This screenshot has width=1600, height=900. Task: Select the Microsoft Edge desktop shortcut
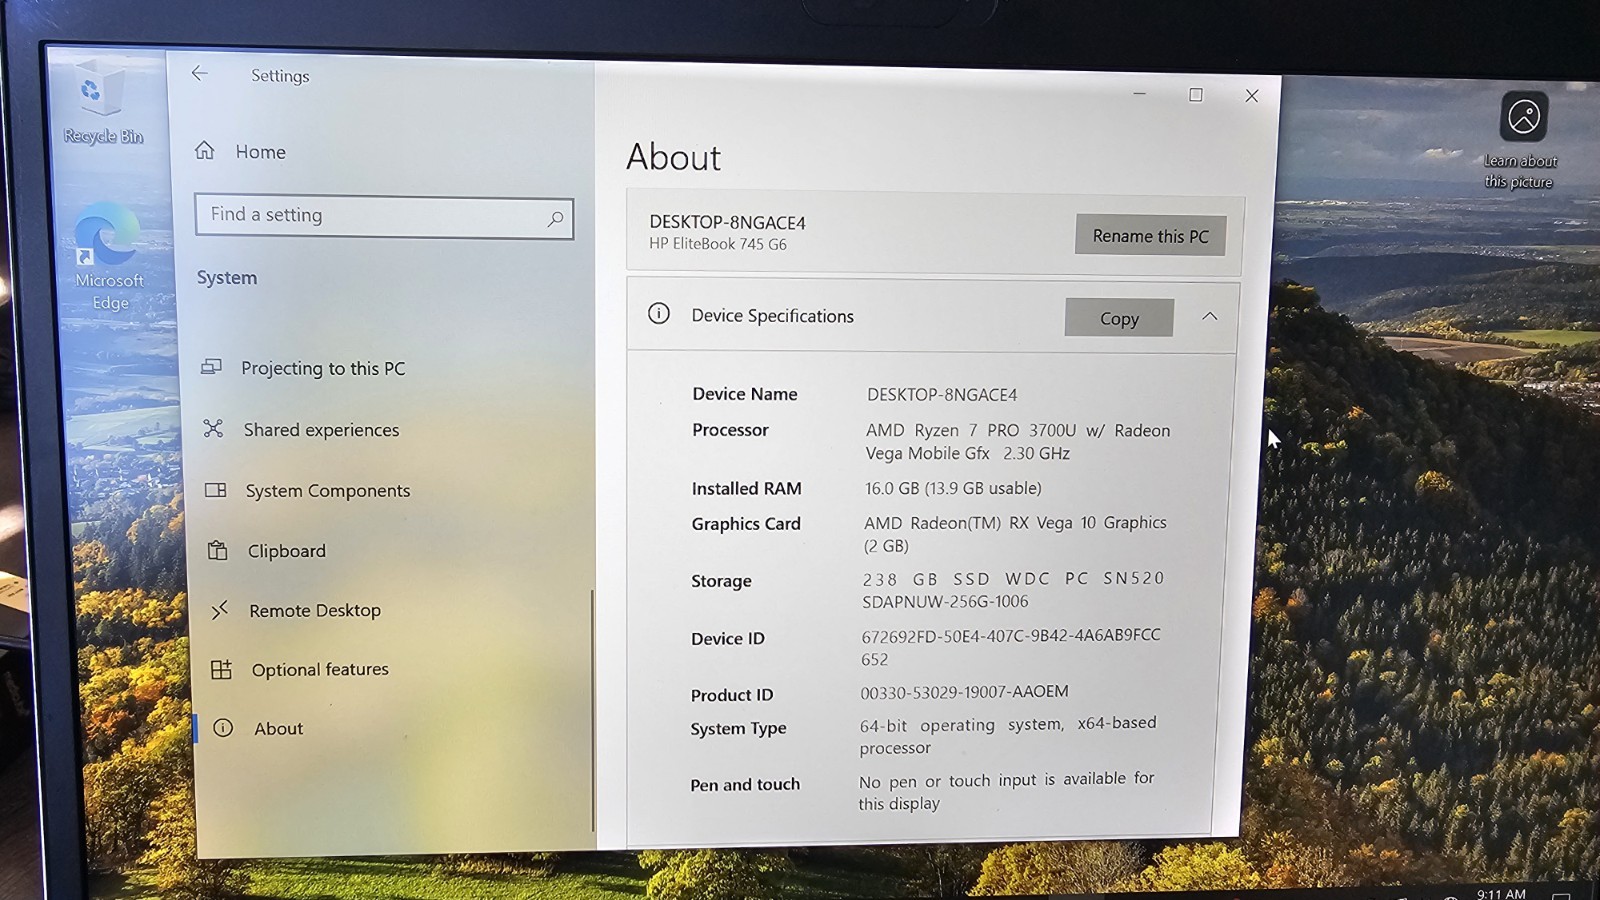(x=109, y=258)
